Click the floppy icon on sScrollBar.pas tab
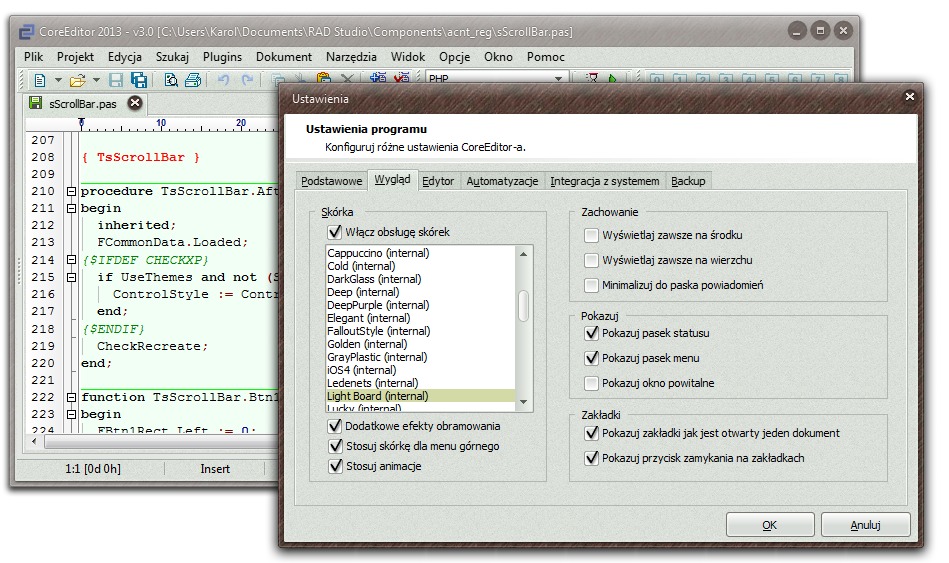The height and width of the screenshot is (563, 949). point(36,103)
